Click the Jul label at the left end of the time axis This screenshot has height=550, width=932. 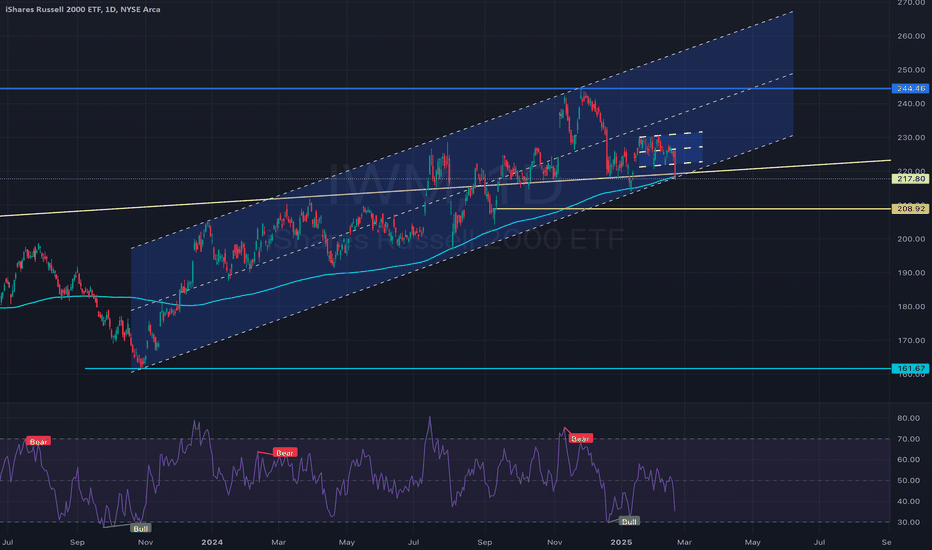pyautogui.click(x=7, y=542)
